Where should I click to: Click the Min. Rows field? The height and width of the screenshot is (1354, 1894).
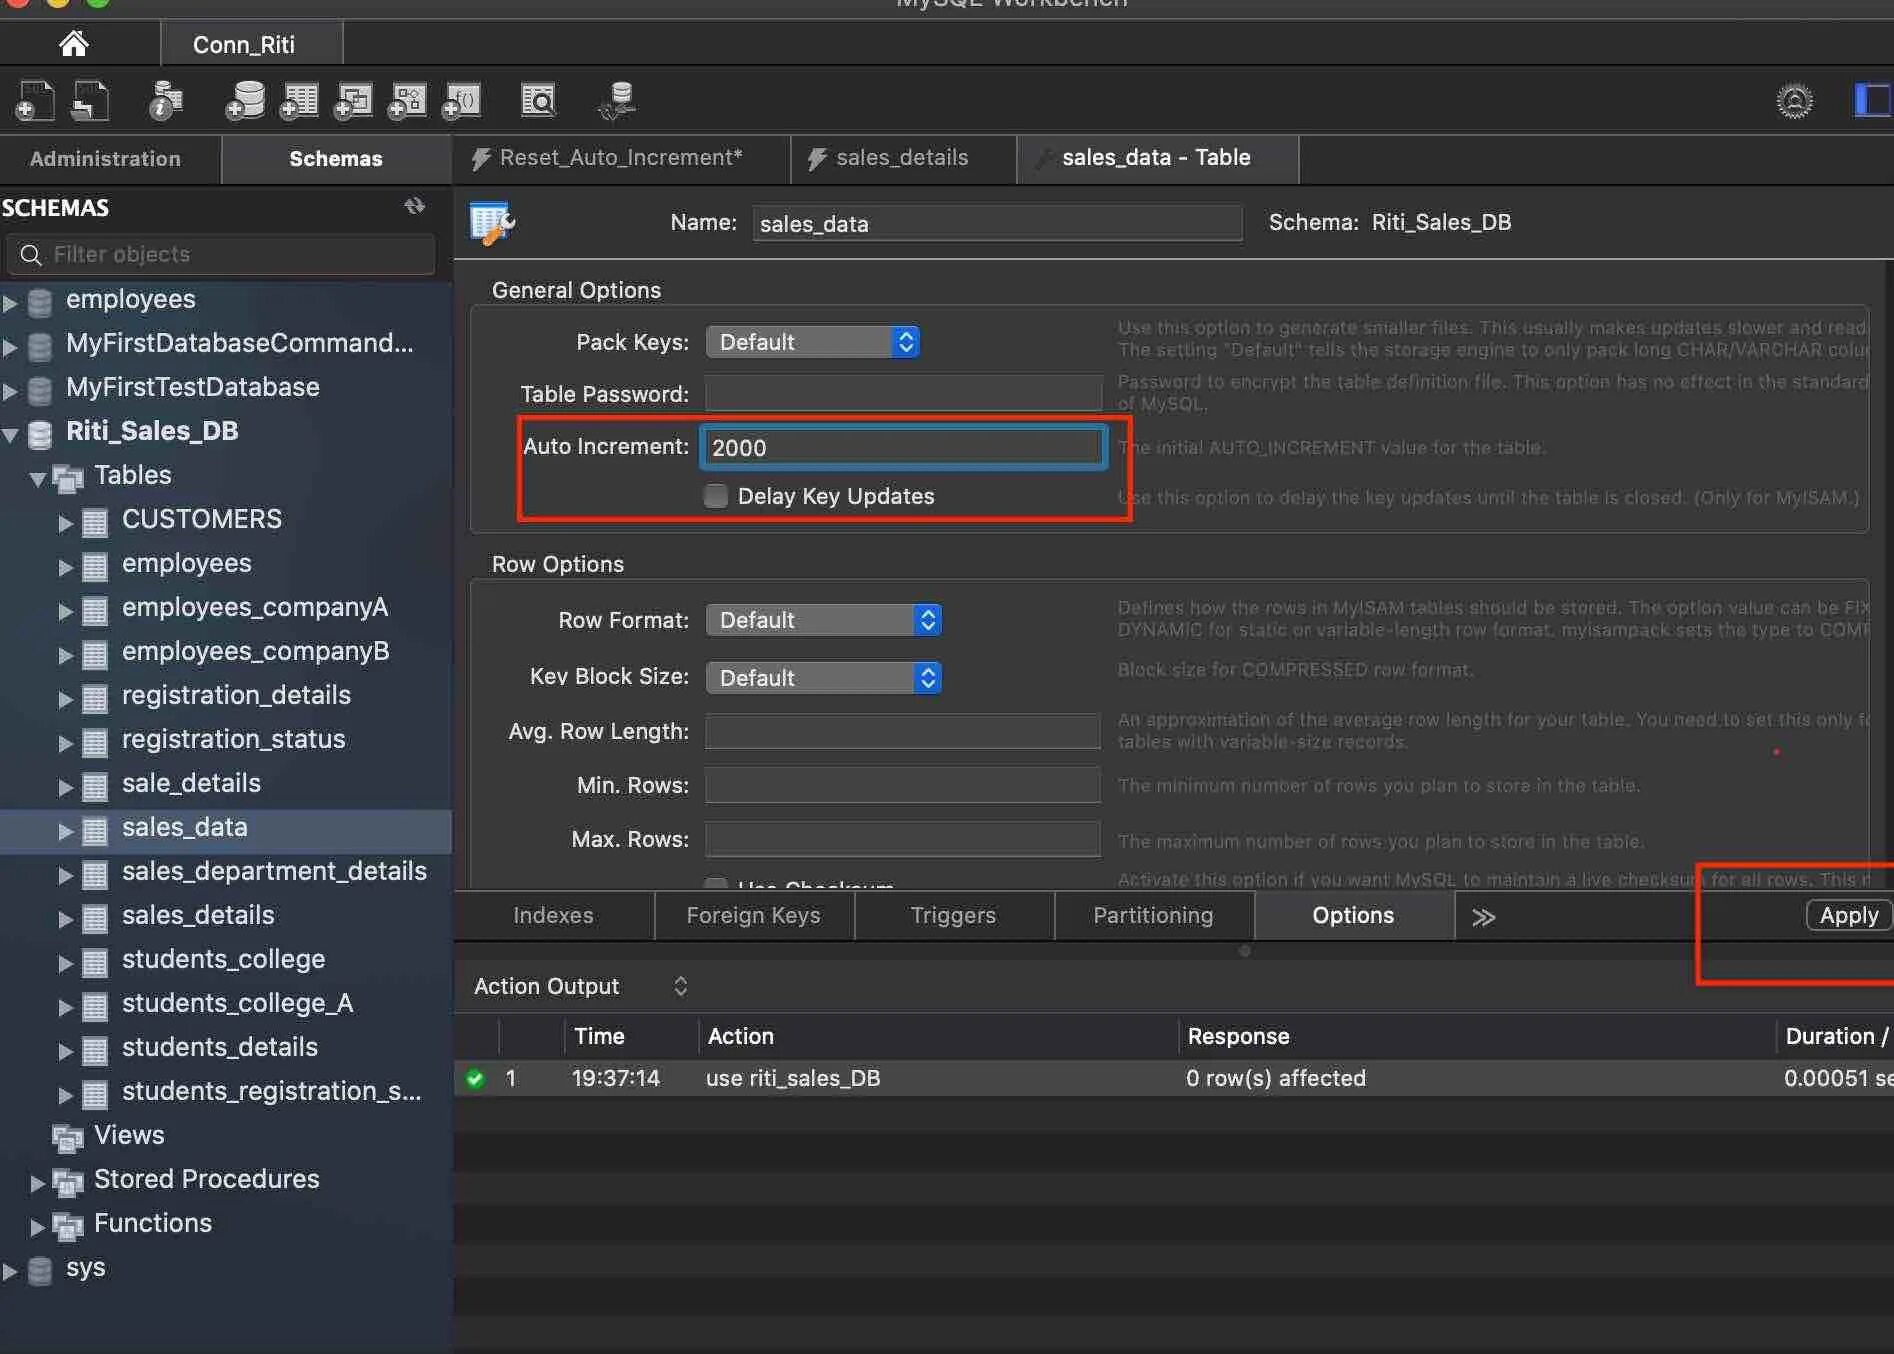[x=903, y=785]
